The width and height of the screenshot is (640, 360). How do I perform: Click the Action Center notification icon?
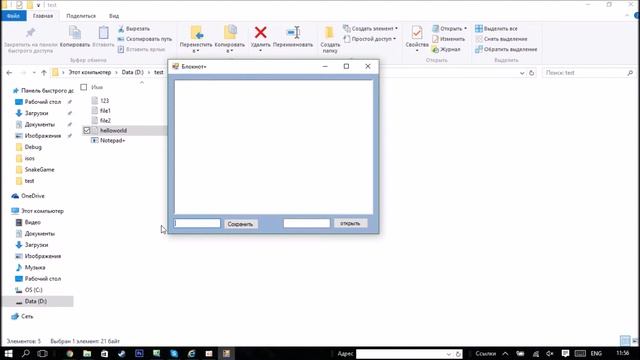565,353
